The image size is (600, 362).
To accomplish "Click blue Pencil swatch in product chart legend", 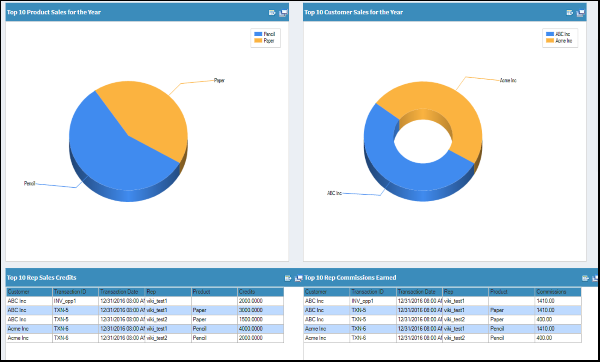I will click(x=258, y=34).
